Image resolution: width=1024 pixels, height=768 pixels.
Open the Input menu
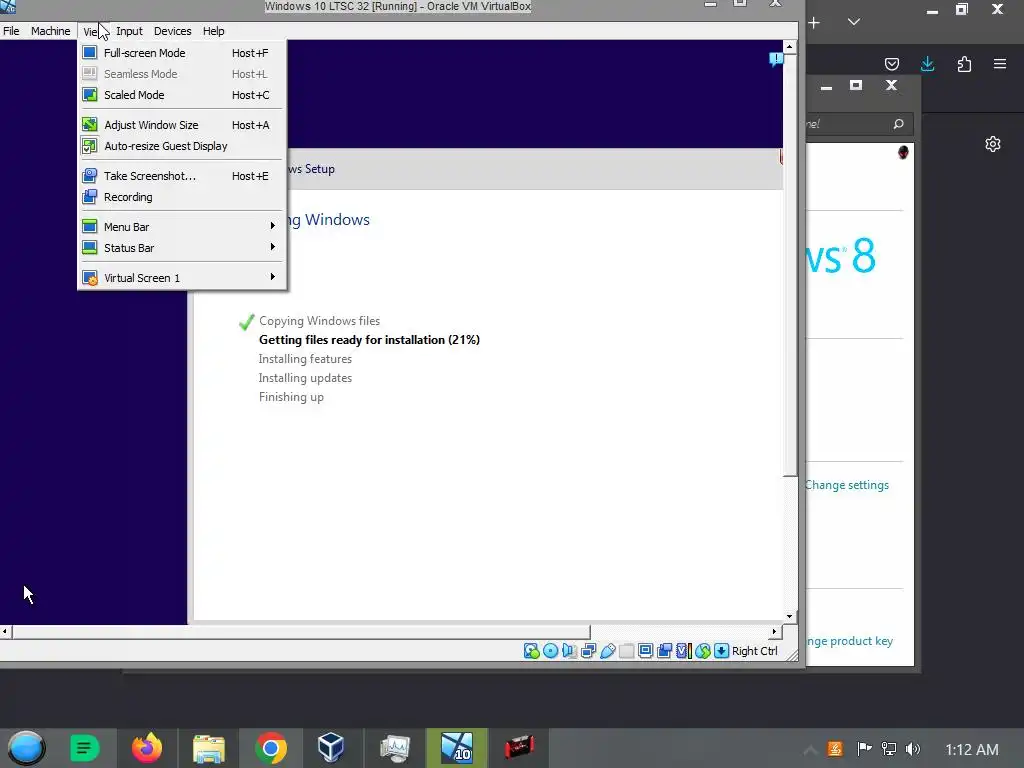[129, 31]
